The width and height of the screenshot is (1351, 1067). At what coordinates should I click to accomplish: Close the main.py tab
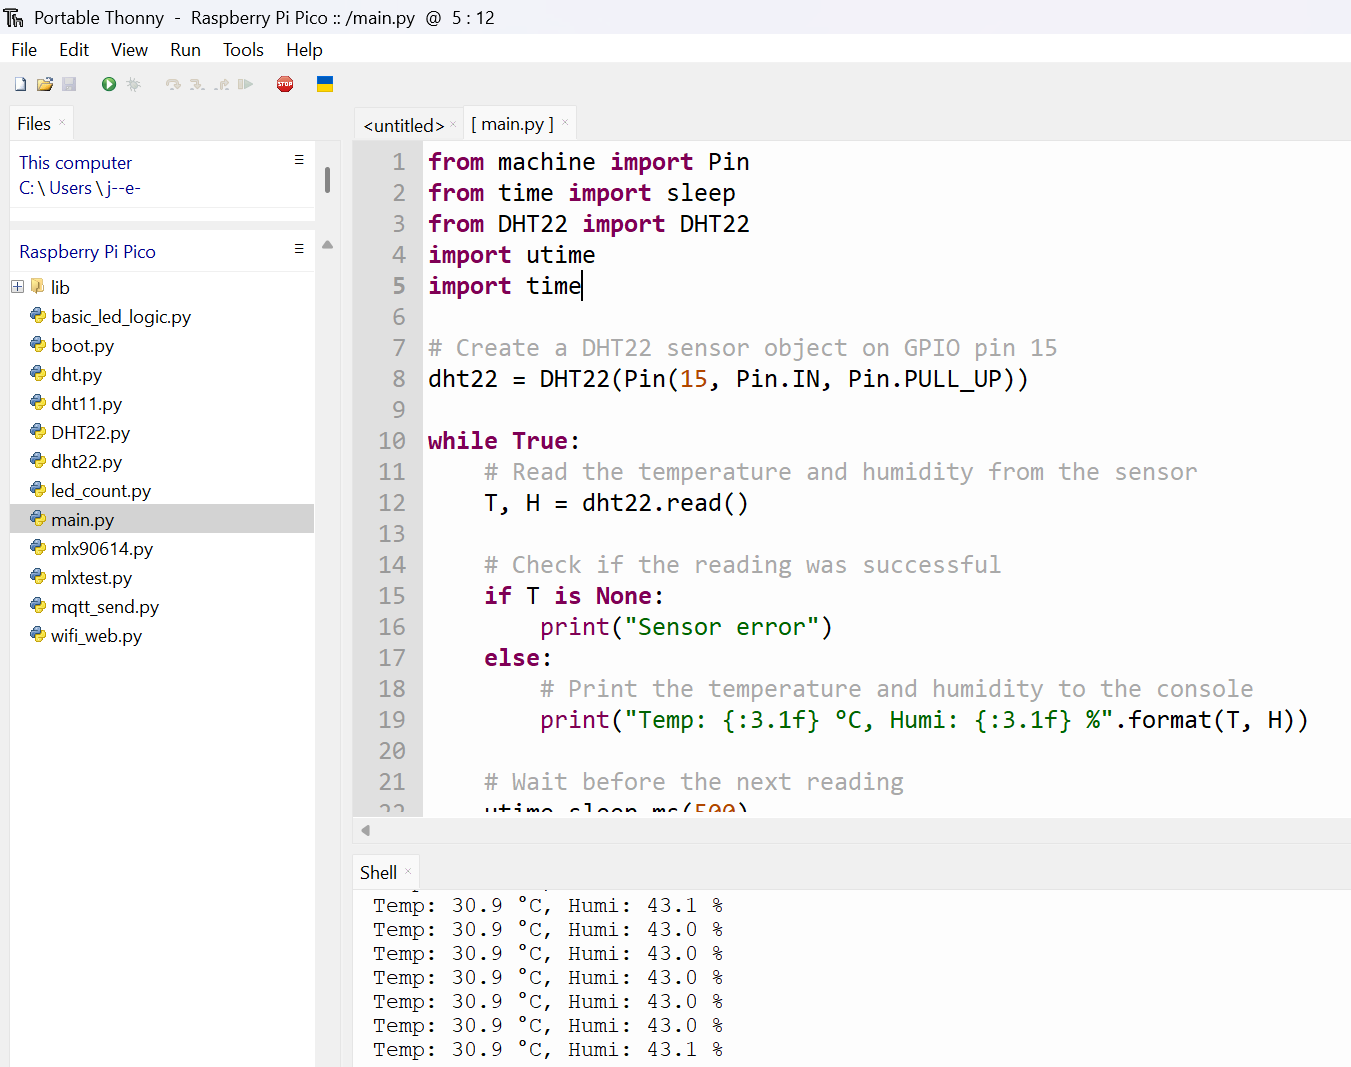coord(565,123)
